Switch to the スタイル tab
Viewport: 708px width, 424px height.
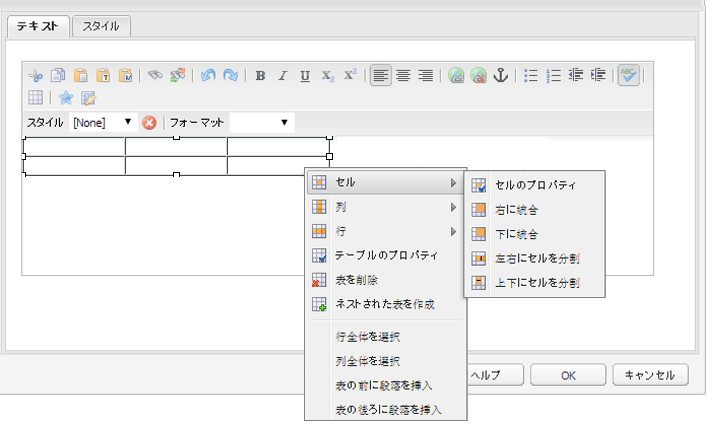[x=101, y=26]
